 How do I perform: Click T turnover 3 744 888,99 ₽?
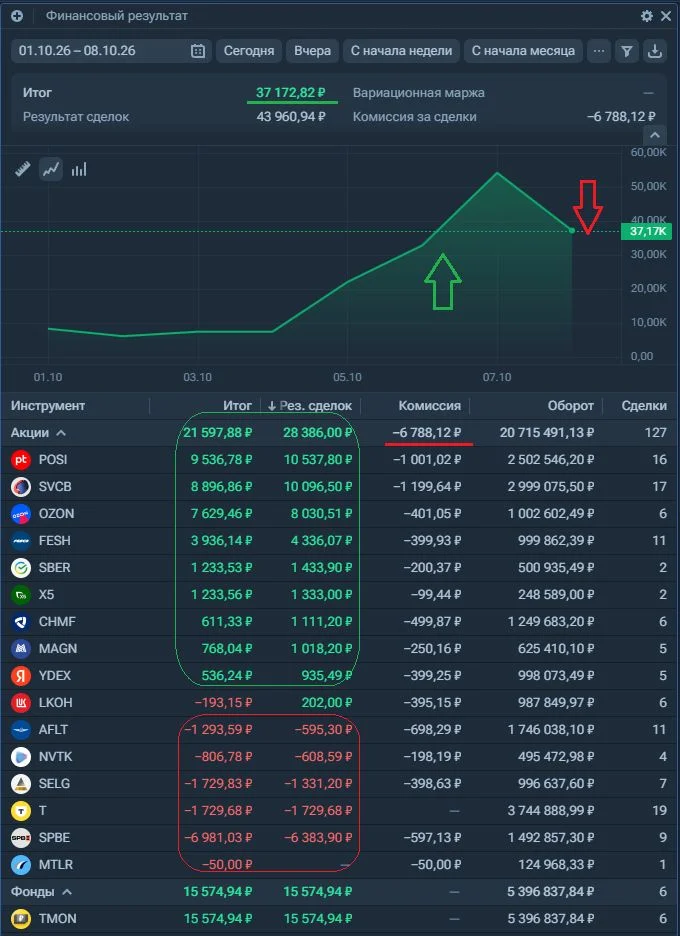click(550, 811)
